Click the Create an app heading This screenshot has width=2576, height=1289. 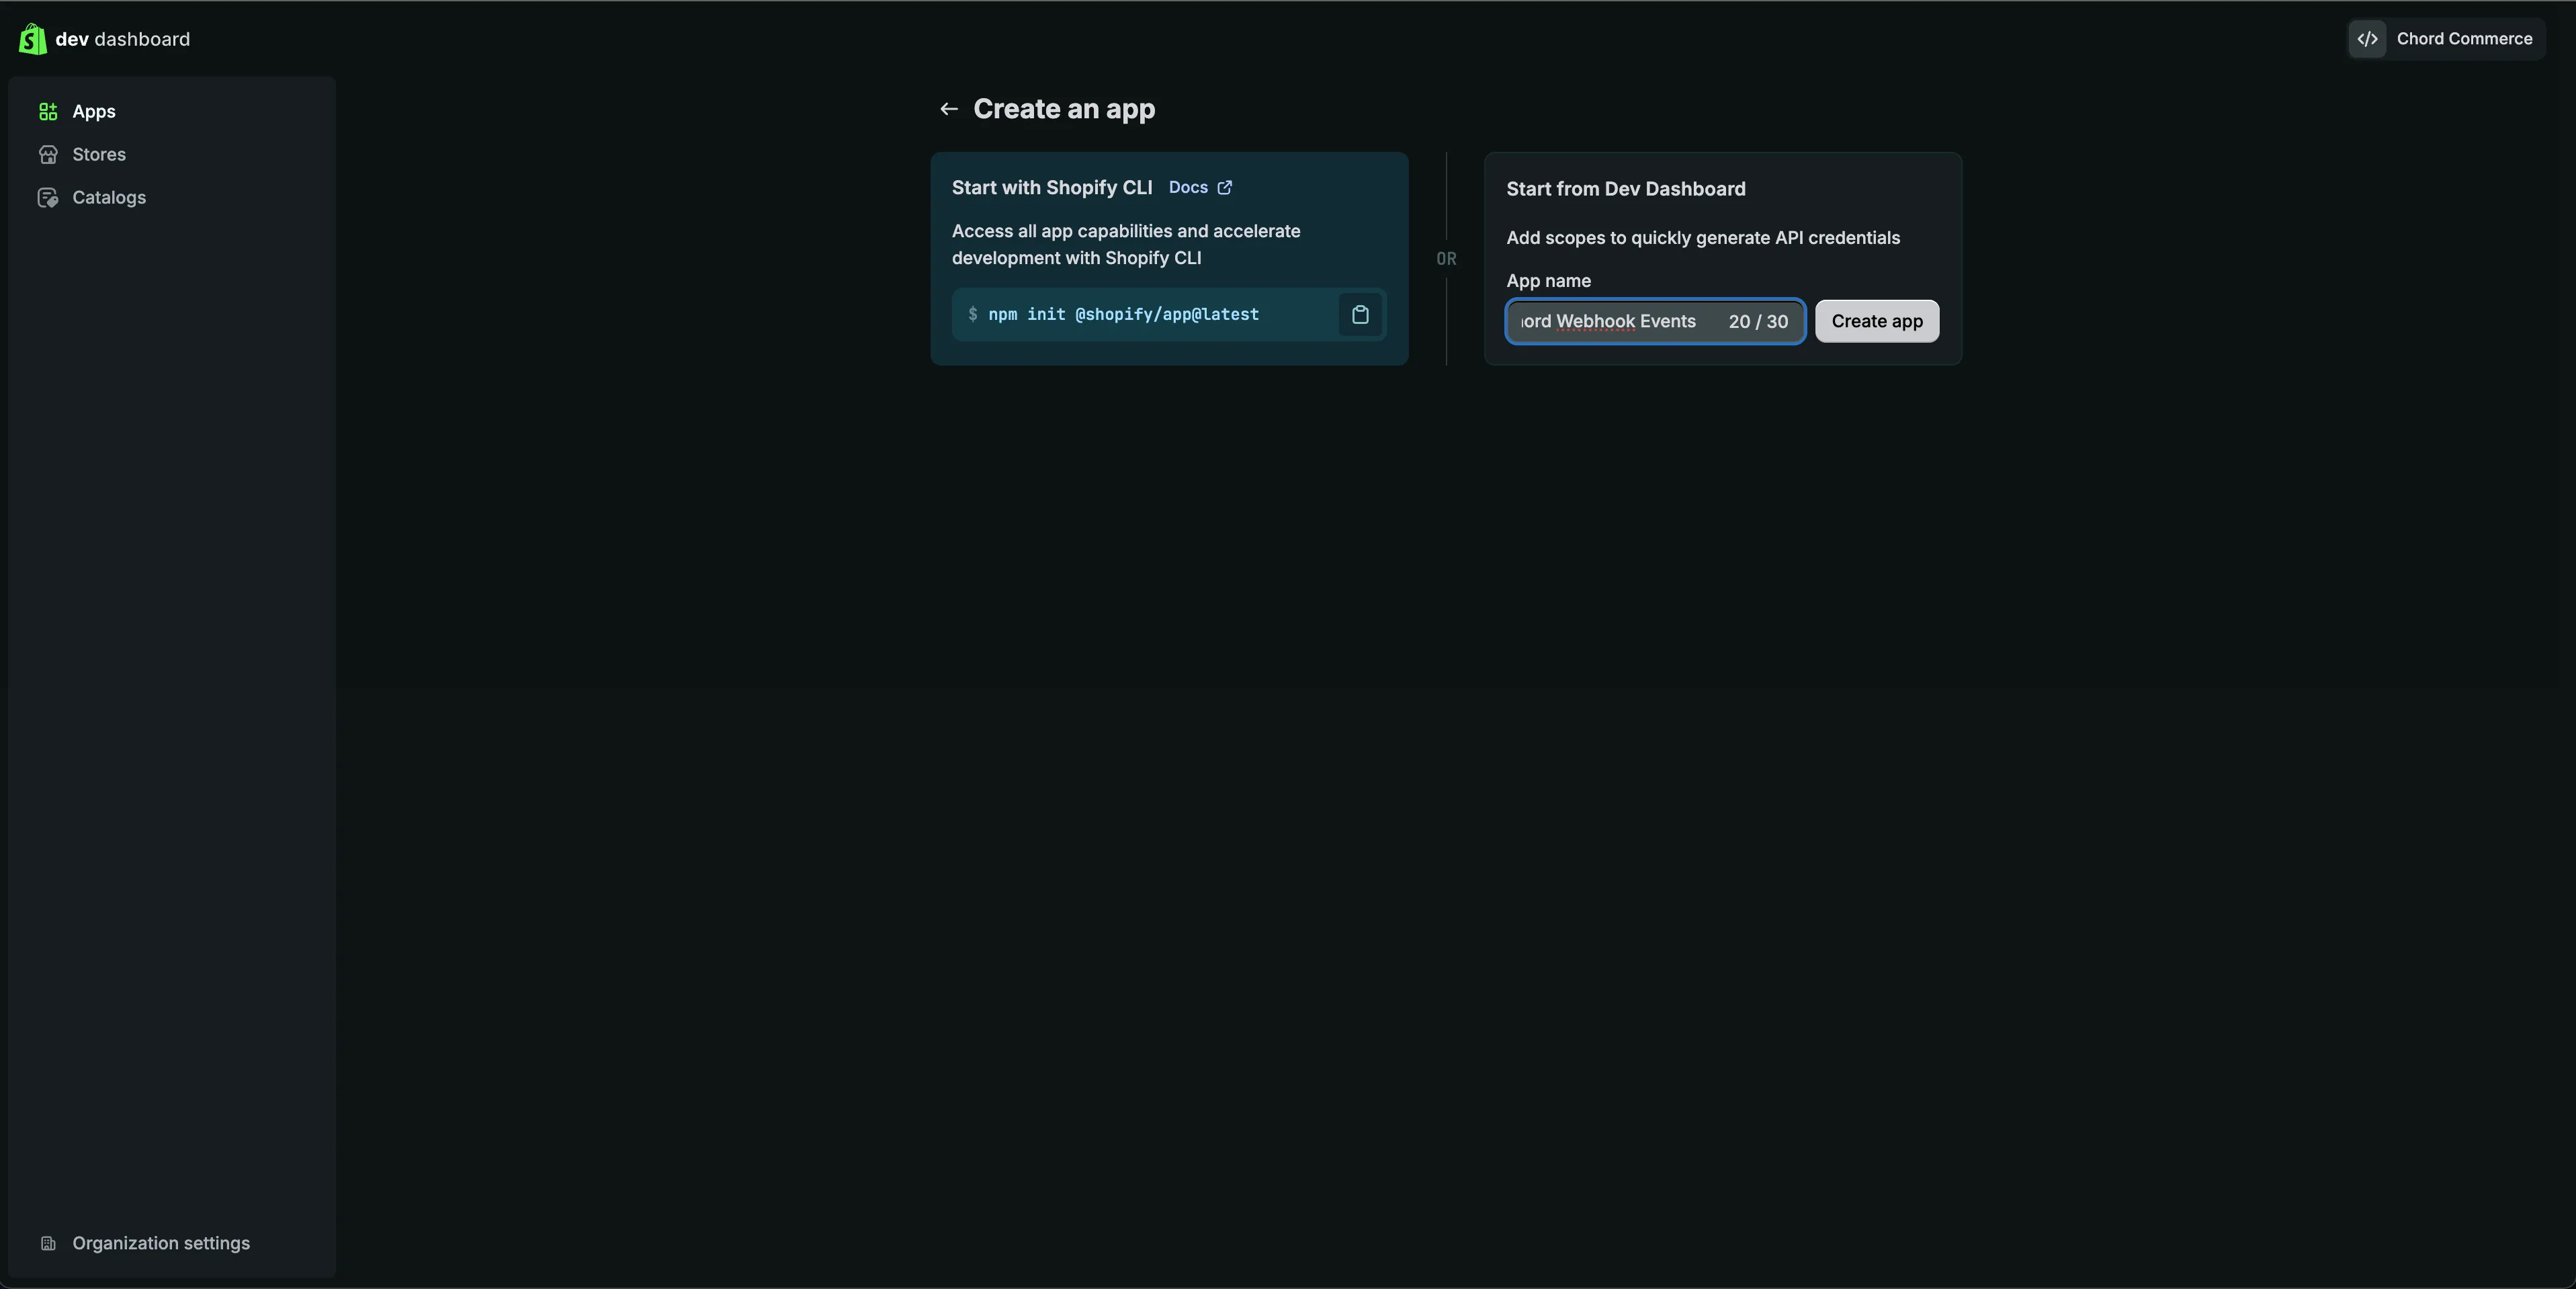[x=1064, y=109]
